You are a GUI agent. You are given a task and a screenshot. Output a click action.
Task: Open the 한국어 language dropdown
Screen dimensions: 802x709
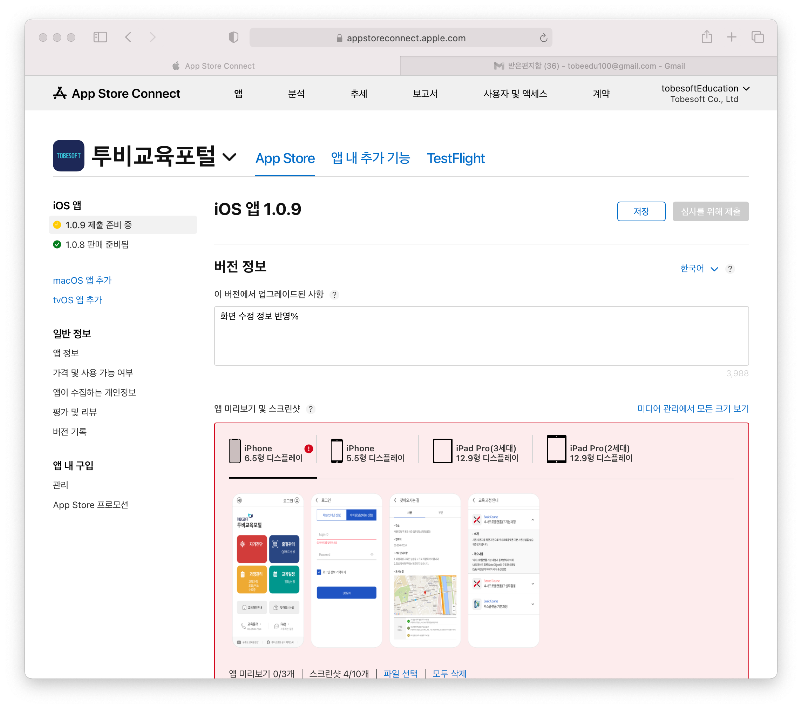click(699, 269)
